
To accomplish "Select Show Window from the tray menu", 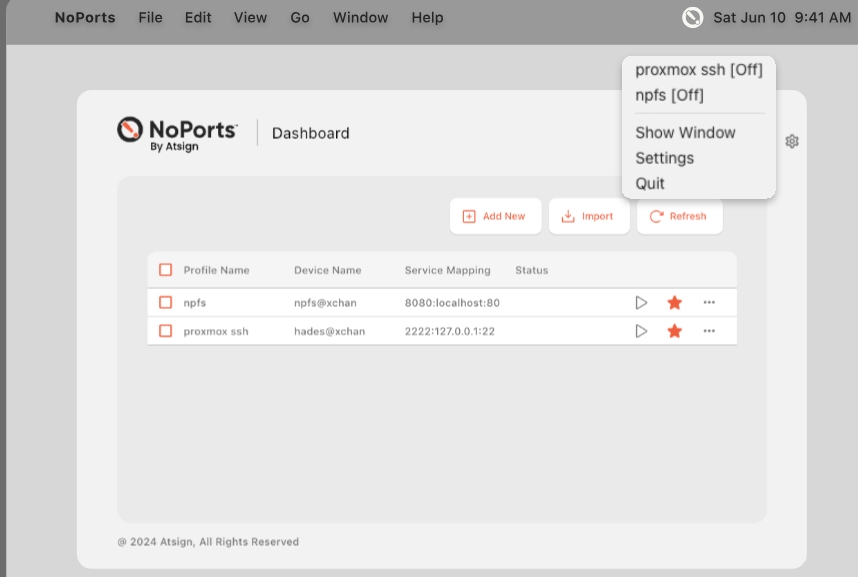I will (x=686, y=132).
